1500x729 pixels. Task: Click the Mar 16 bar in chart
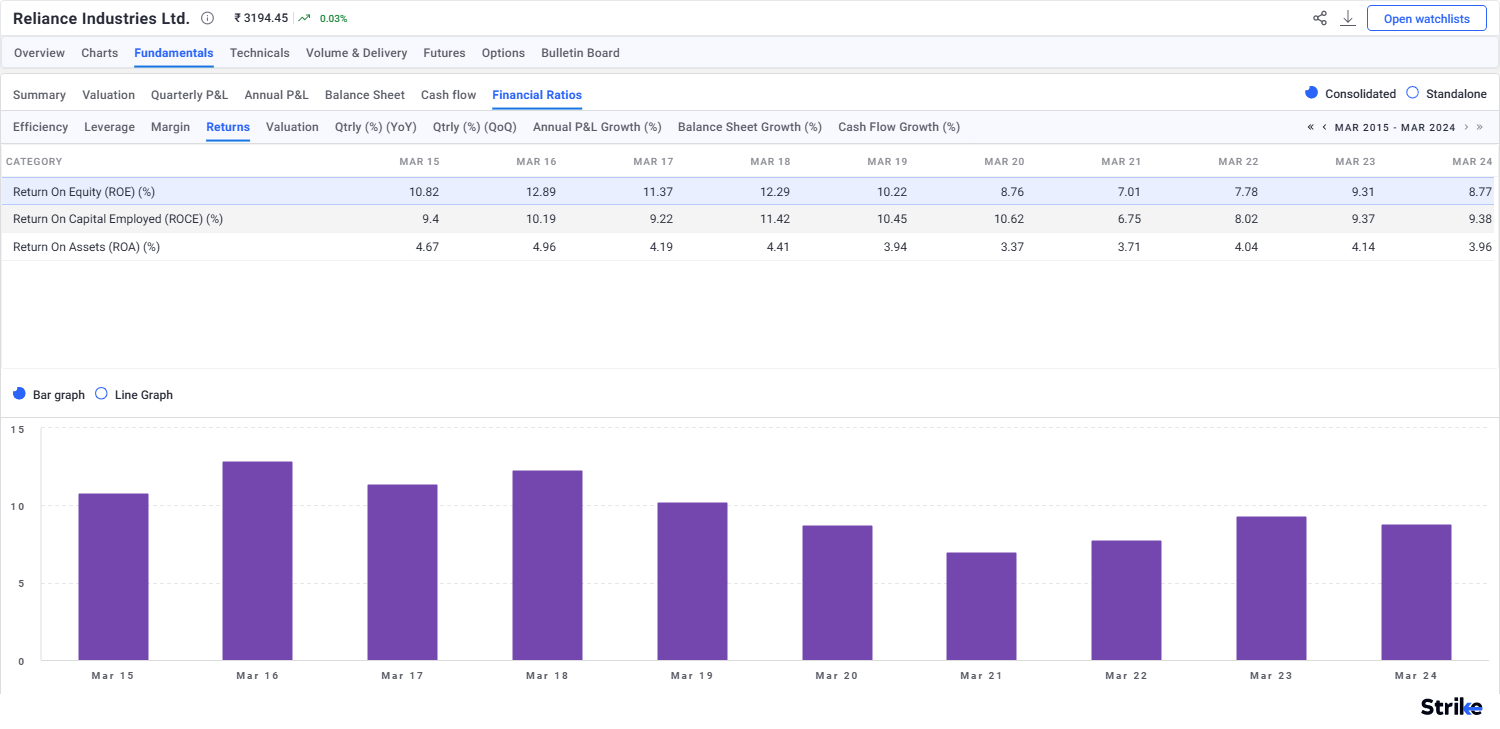(x=258, y=561)
